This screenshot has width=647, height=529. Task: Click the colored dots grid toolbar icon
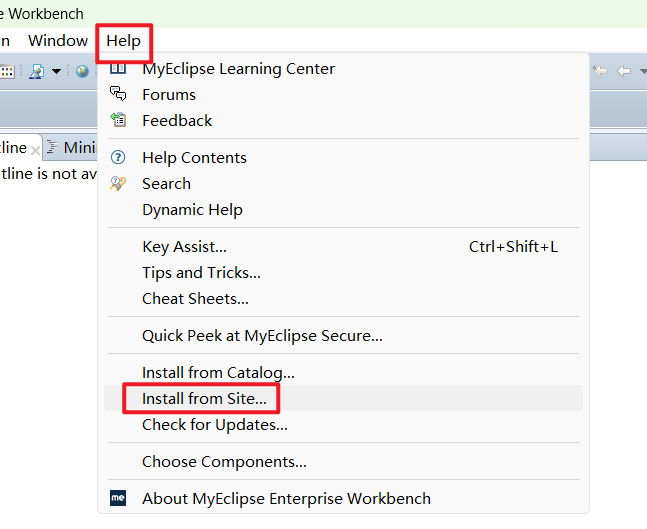click(7, 71)
